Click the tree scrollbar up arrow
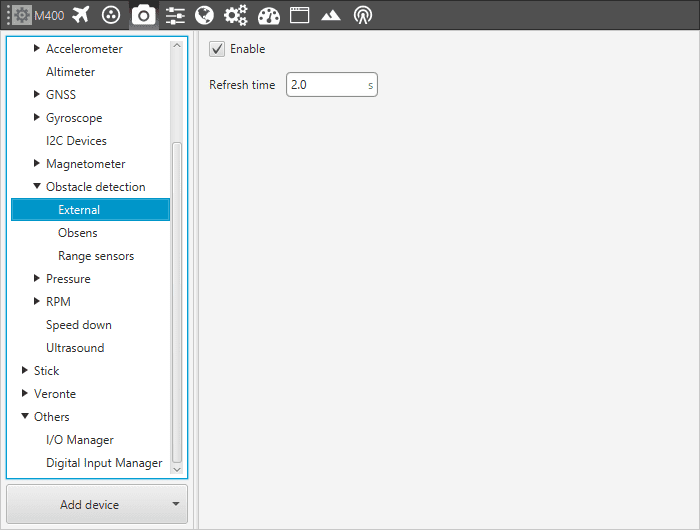 177,45
